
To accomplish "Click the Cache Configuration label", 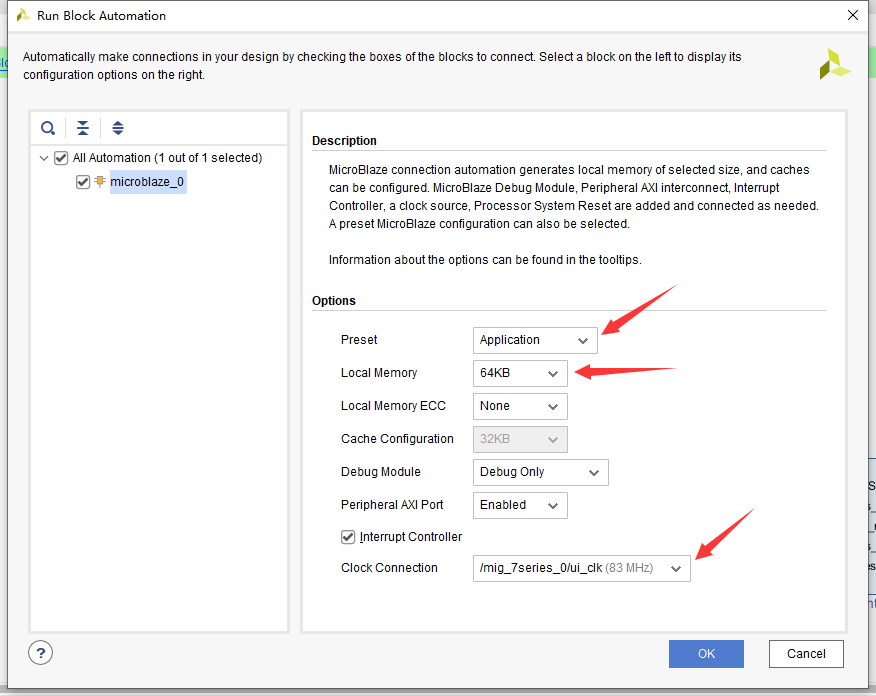I will pyautogui.click(x=397, y=438).
